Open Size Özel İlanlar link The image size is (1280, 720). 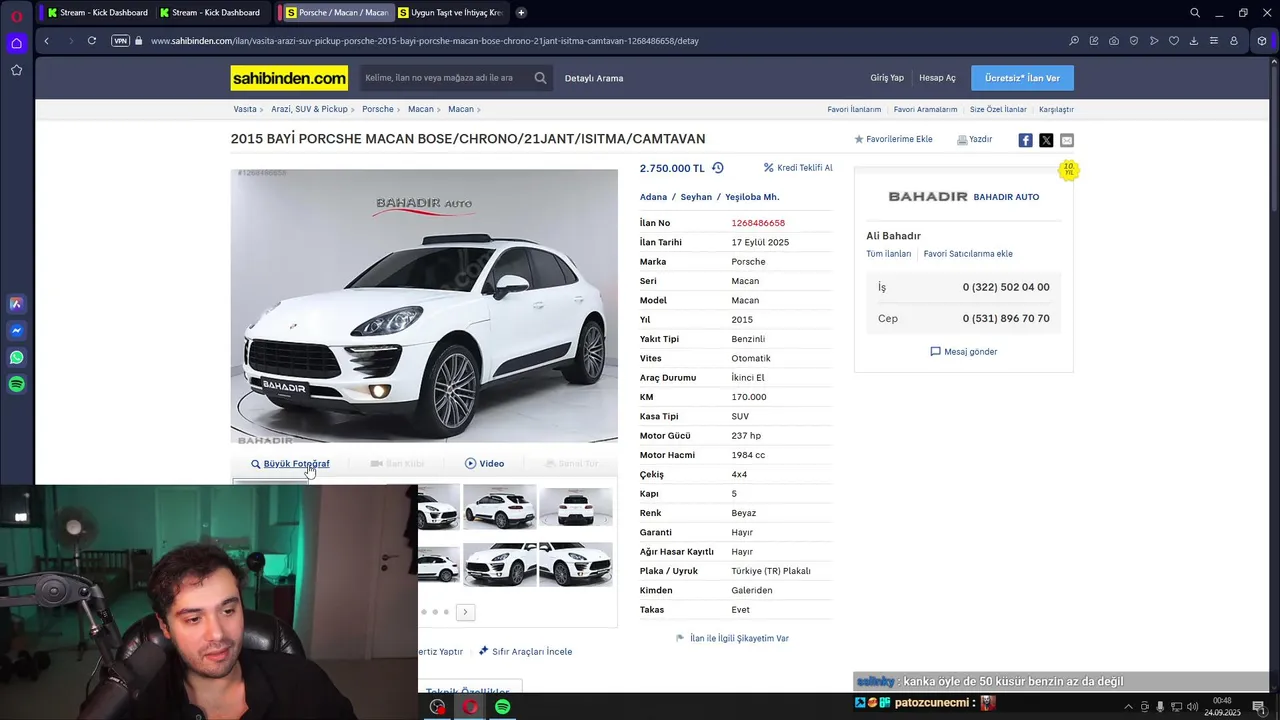tap(998, 110)
